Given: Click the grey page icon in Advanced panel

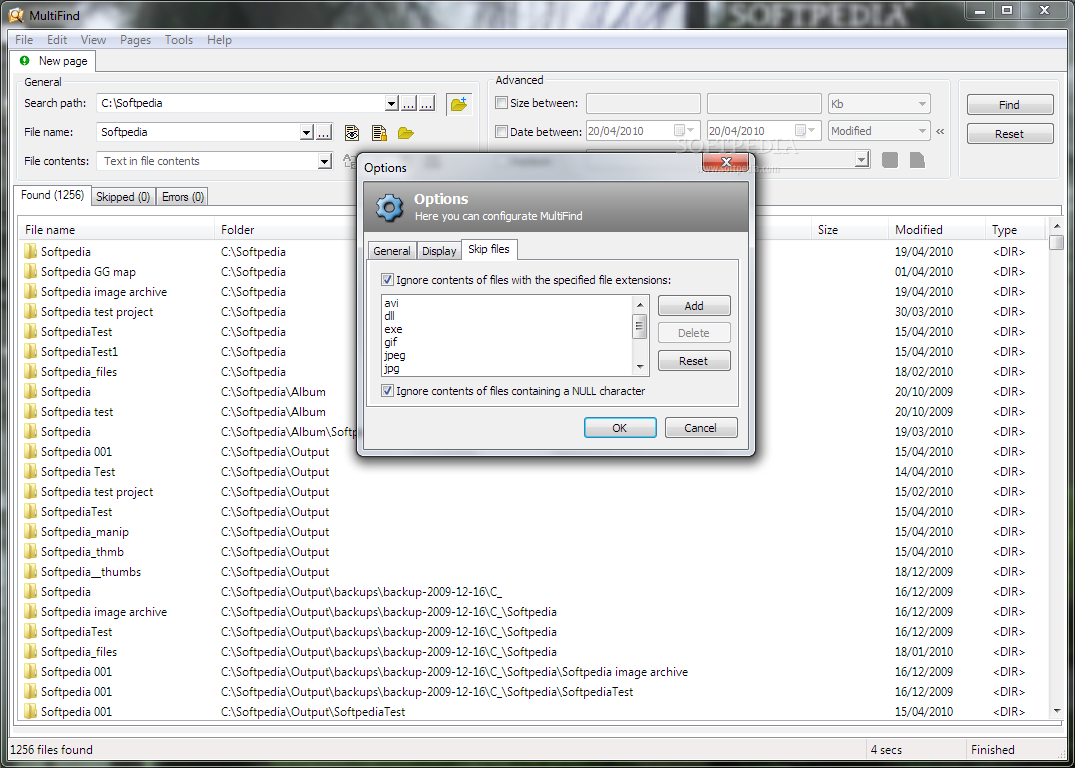Looking at the screenshot, I should pyautogui.click(x=917, y=160).
